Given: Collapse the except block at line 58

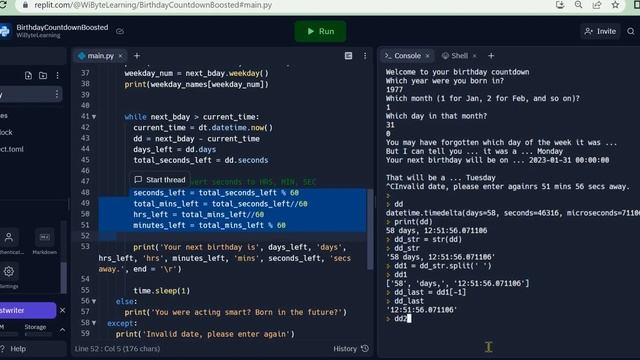Looking at the screenshot, I should pyautogui.click(x=94, y=323).
